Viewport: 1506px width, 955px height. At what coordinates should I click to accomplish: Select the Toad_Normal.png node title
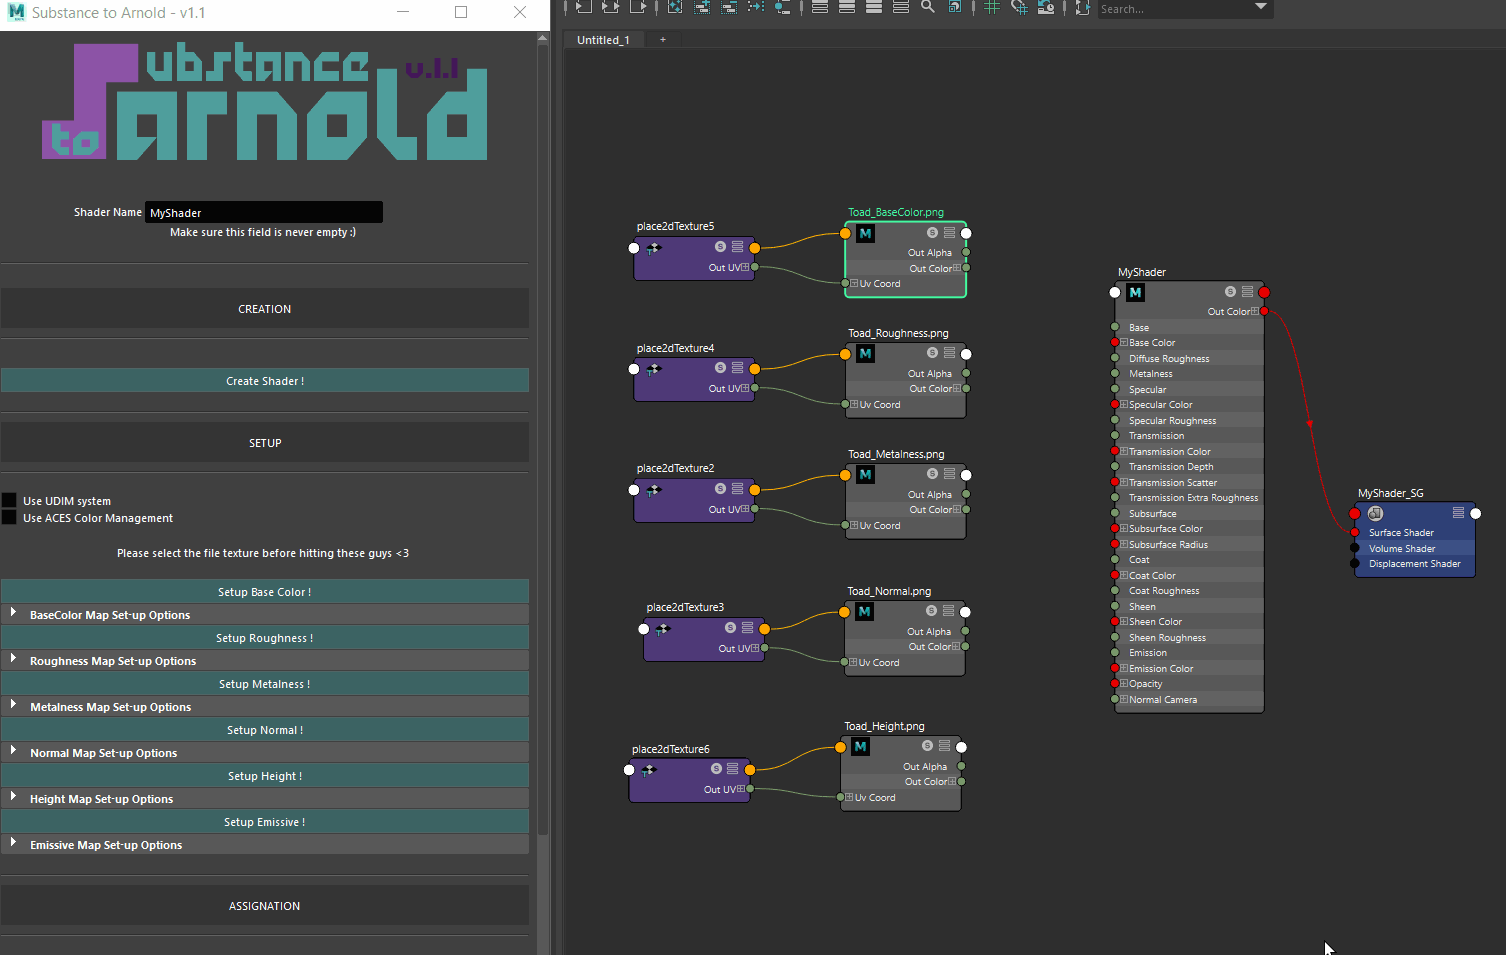pos(889,591)
